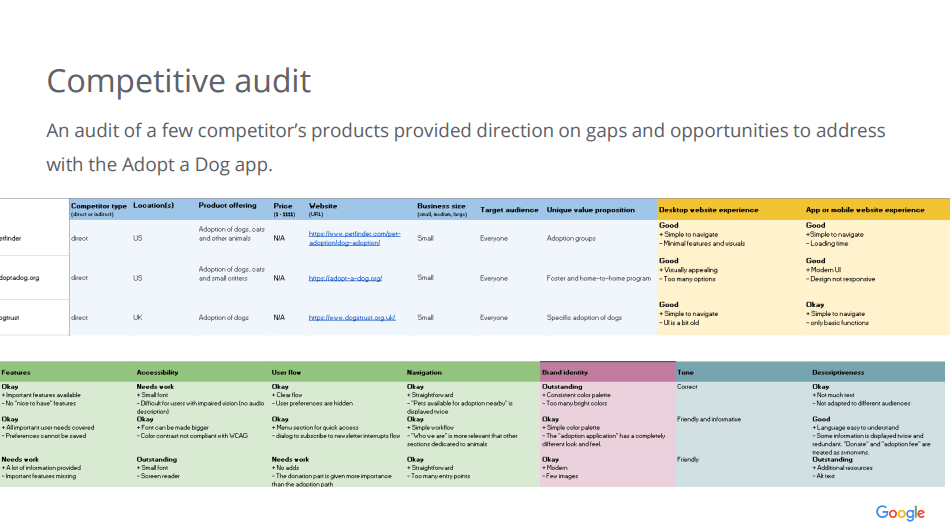Image resolution: width=950 pixels, height=527 pixels.
Task: Click the Competitive audit slide title
Action: click(179, 80)
